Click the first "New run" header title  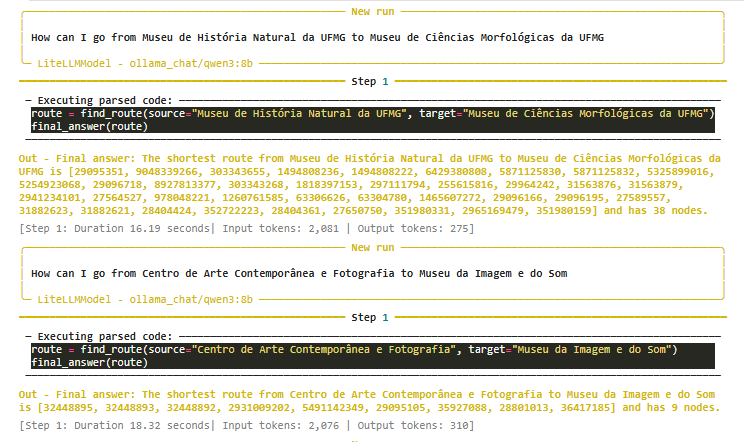point(374,12)
